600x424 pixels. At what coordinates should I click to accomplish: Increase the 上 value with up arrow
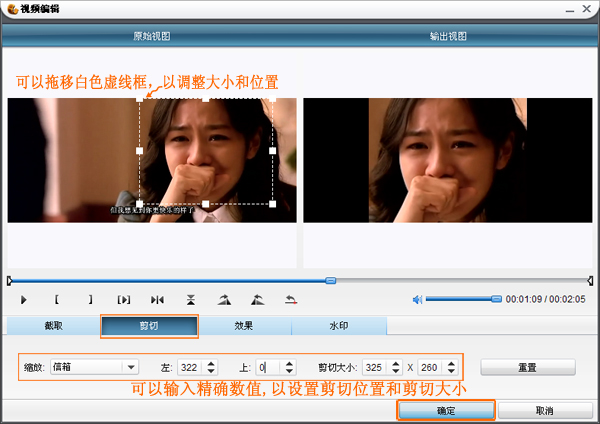coord(290,364)
